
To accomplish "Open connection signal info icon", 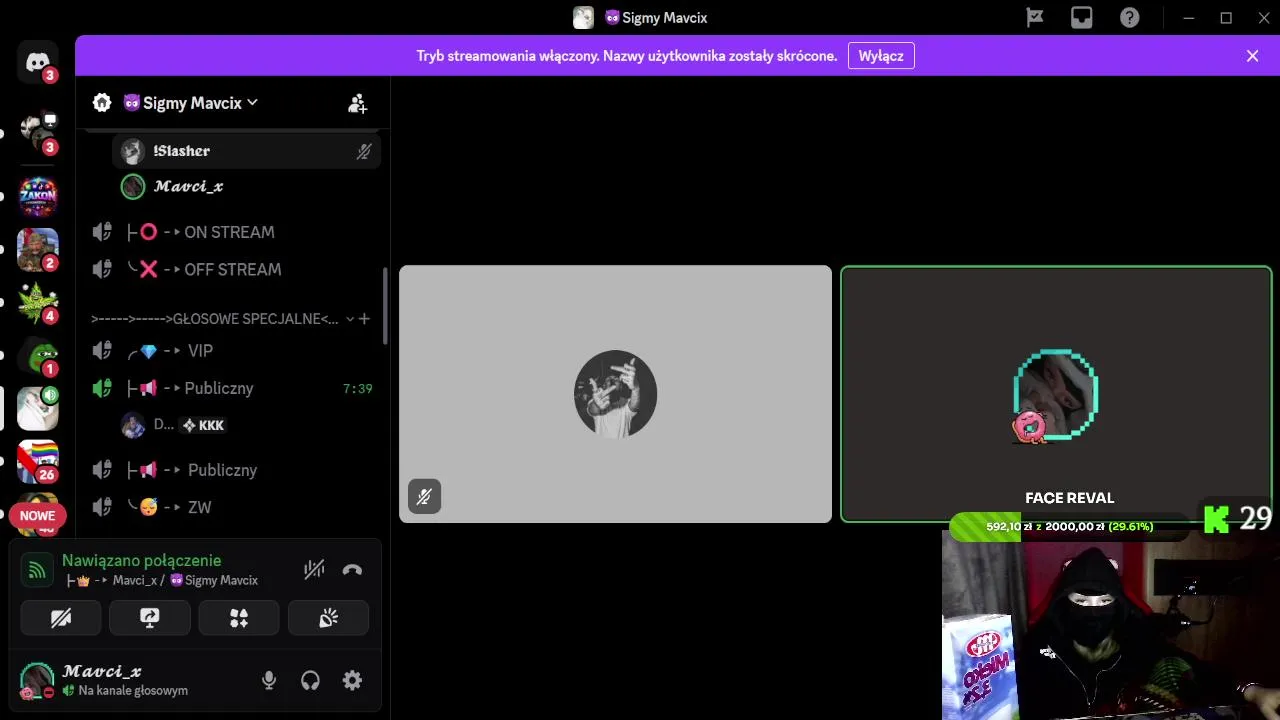I will click(x=37, y=570).
